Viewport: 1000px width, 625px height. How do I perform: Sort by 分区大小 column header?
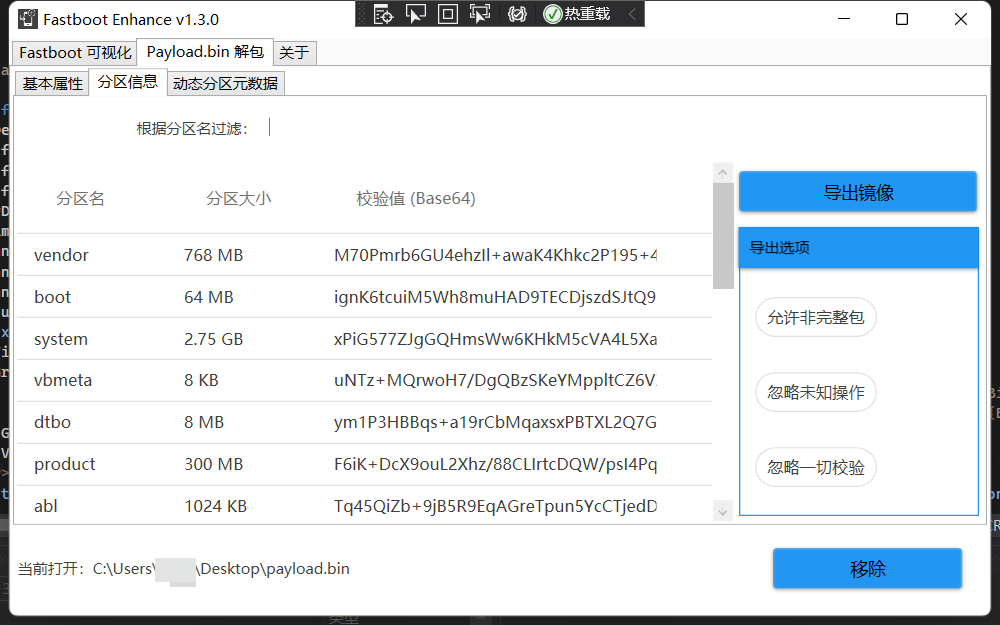click(239, 198)
